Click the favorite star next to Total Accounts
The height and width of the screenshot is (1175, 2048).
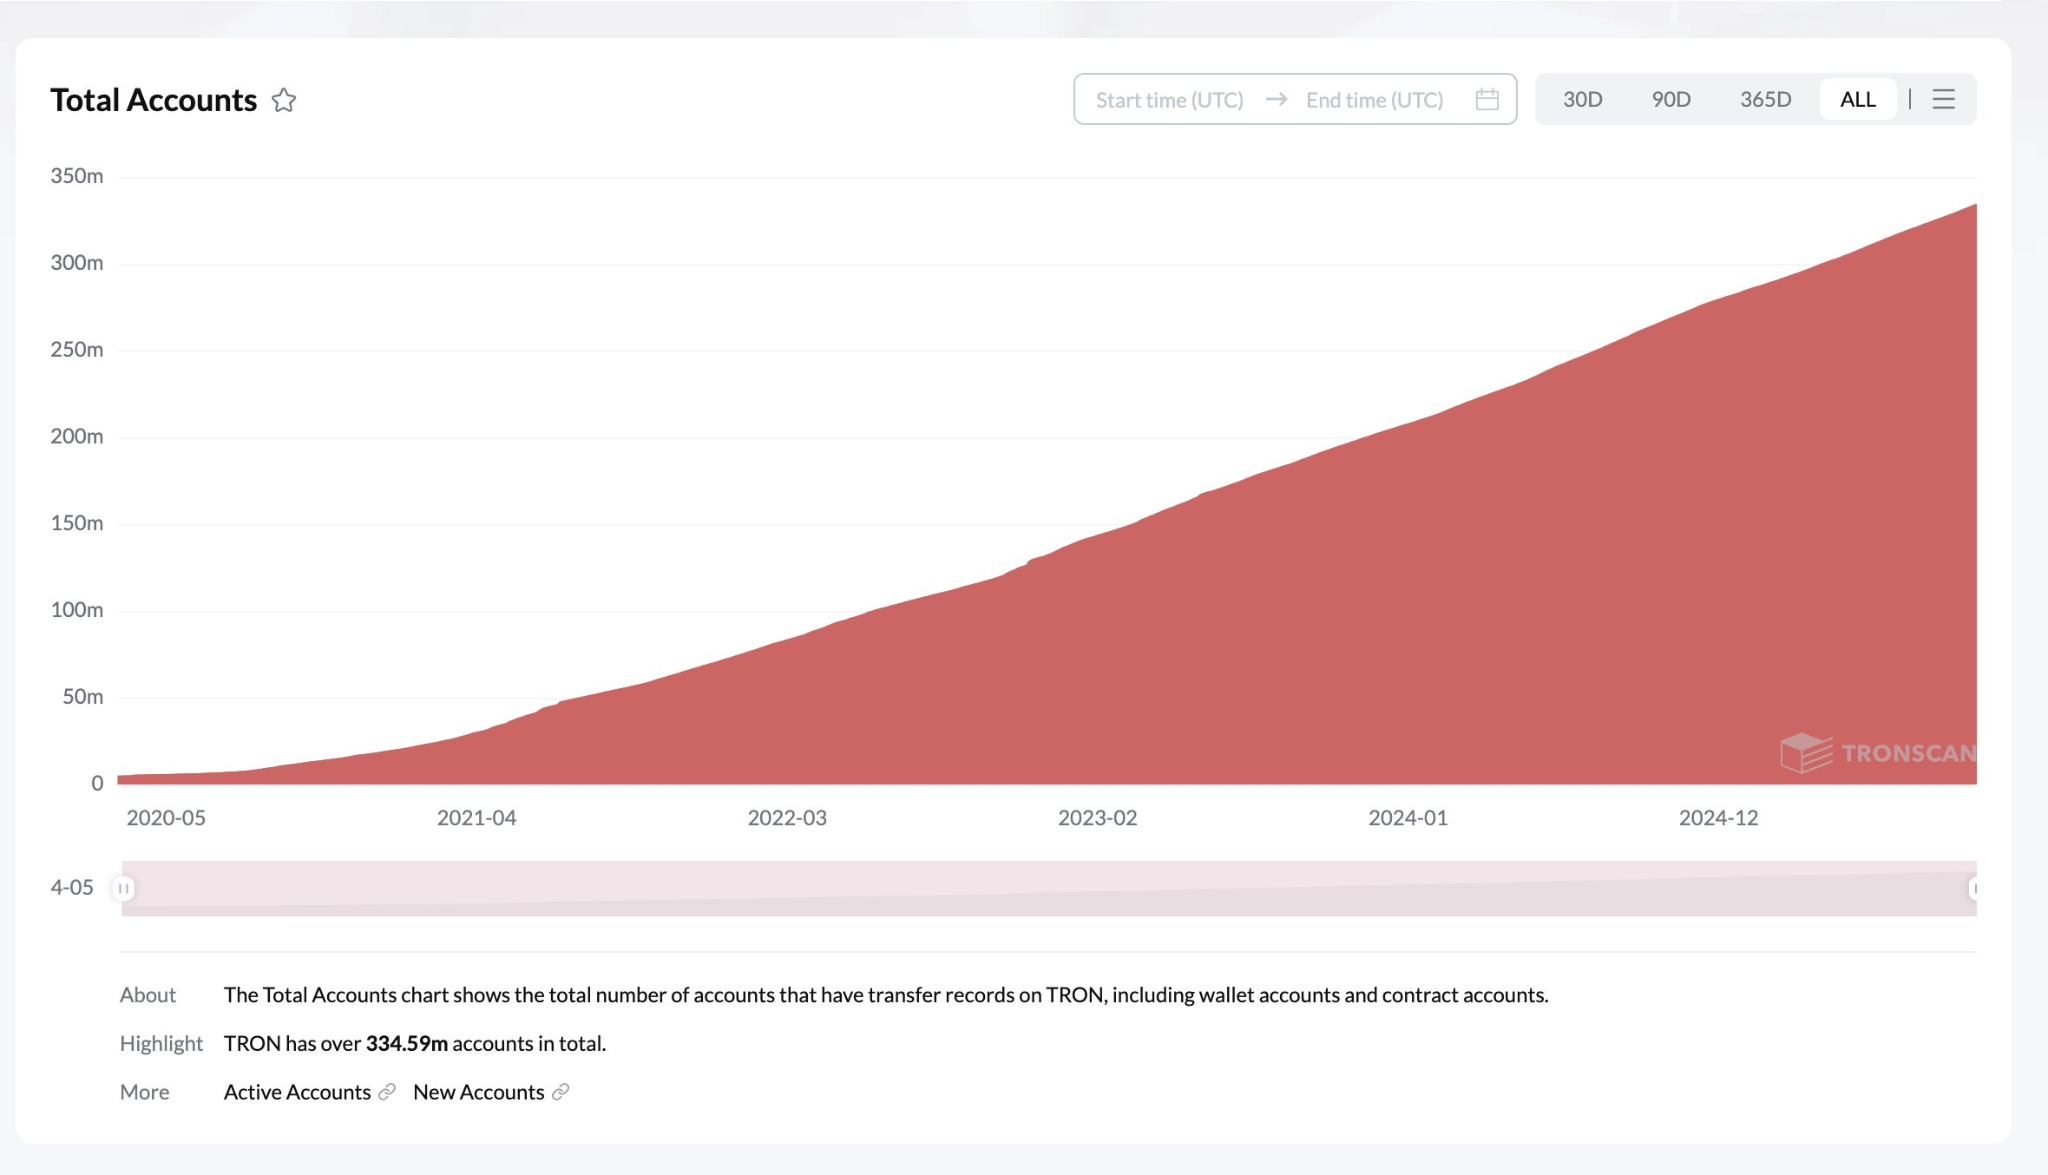pyautogui.click(x=284, y=100)
